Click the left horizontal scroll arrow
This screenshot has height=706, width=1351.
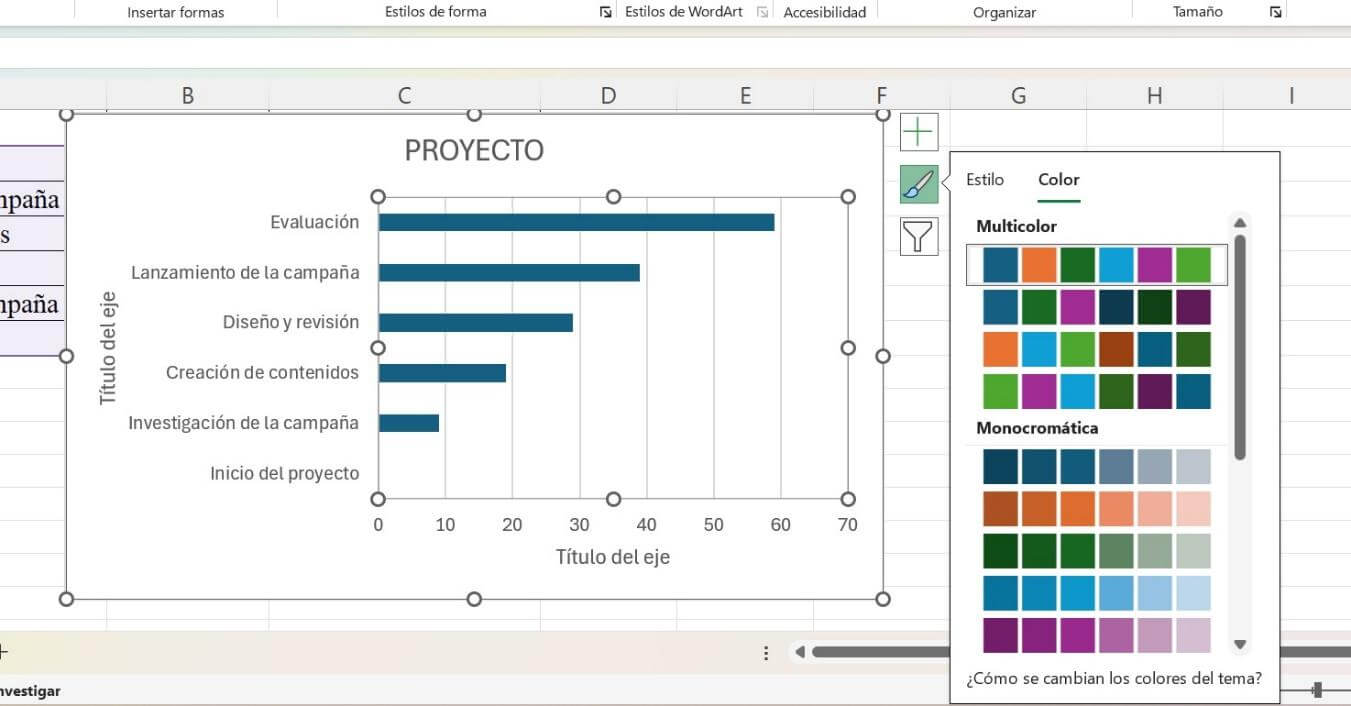coord(799,652)
